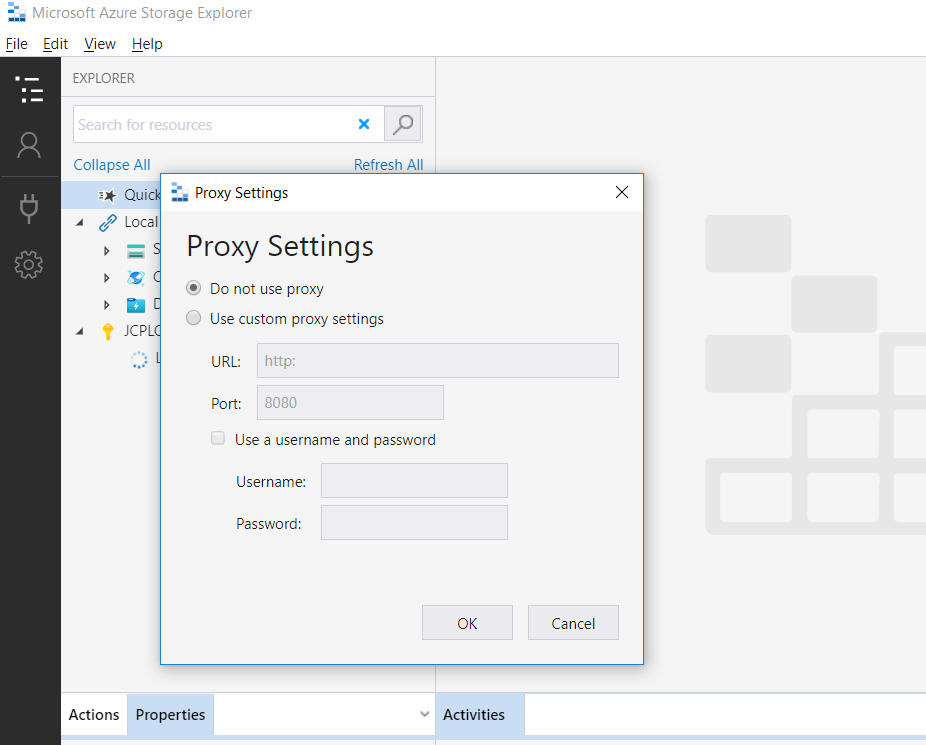
Task: Open the Explorer panel from the vertical toolbar
Action: [30, 89]
